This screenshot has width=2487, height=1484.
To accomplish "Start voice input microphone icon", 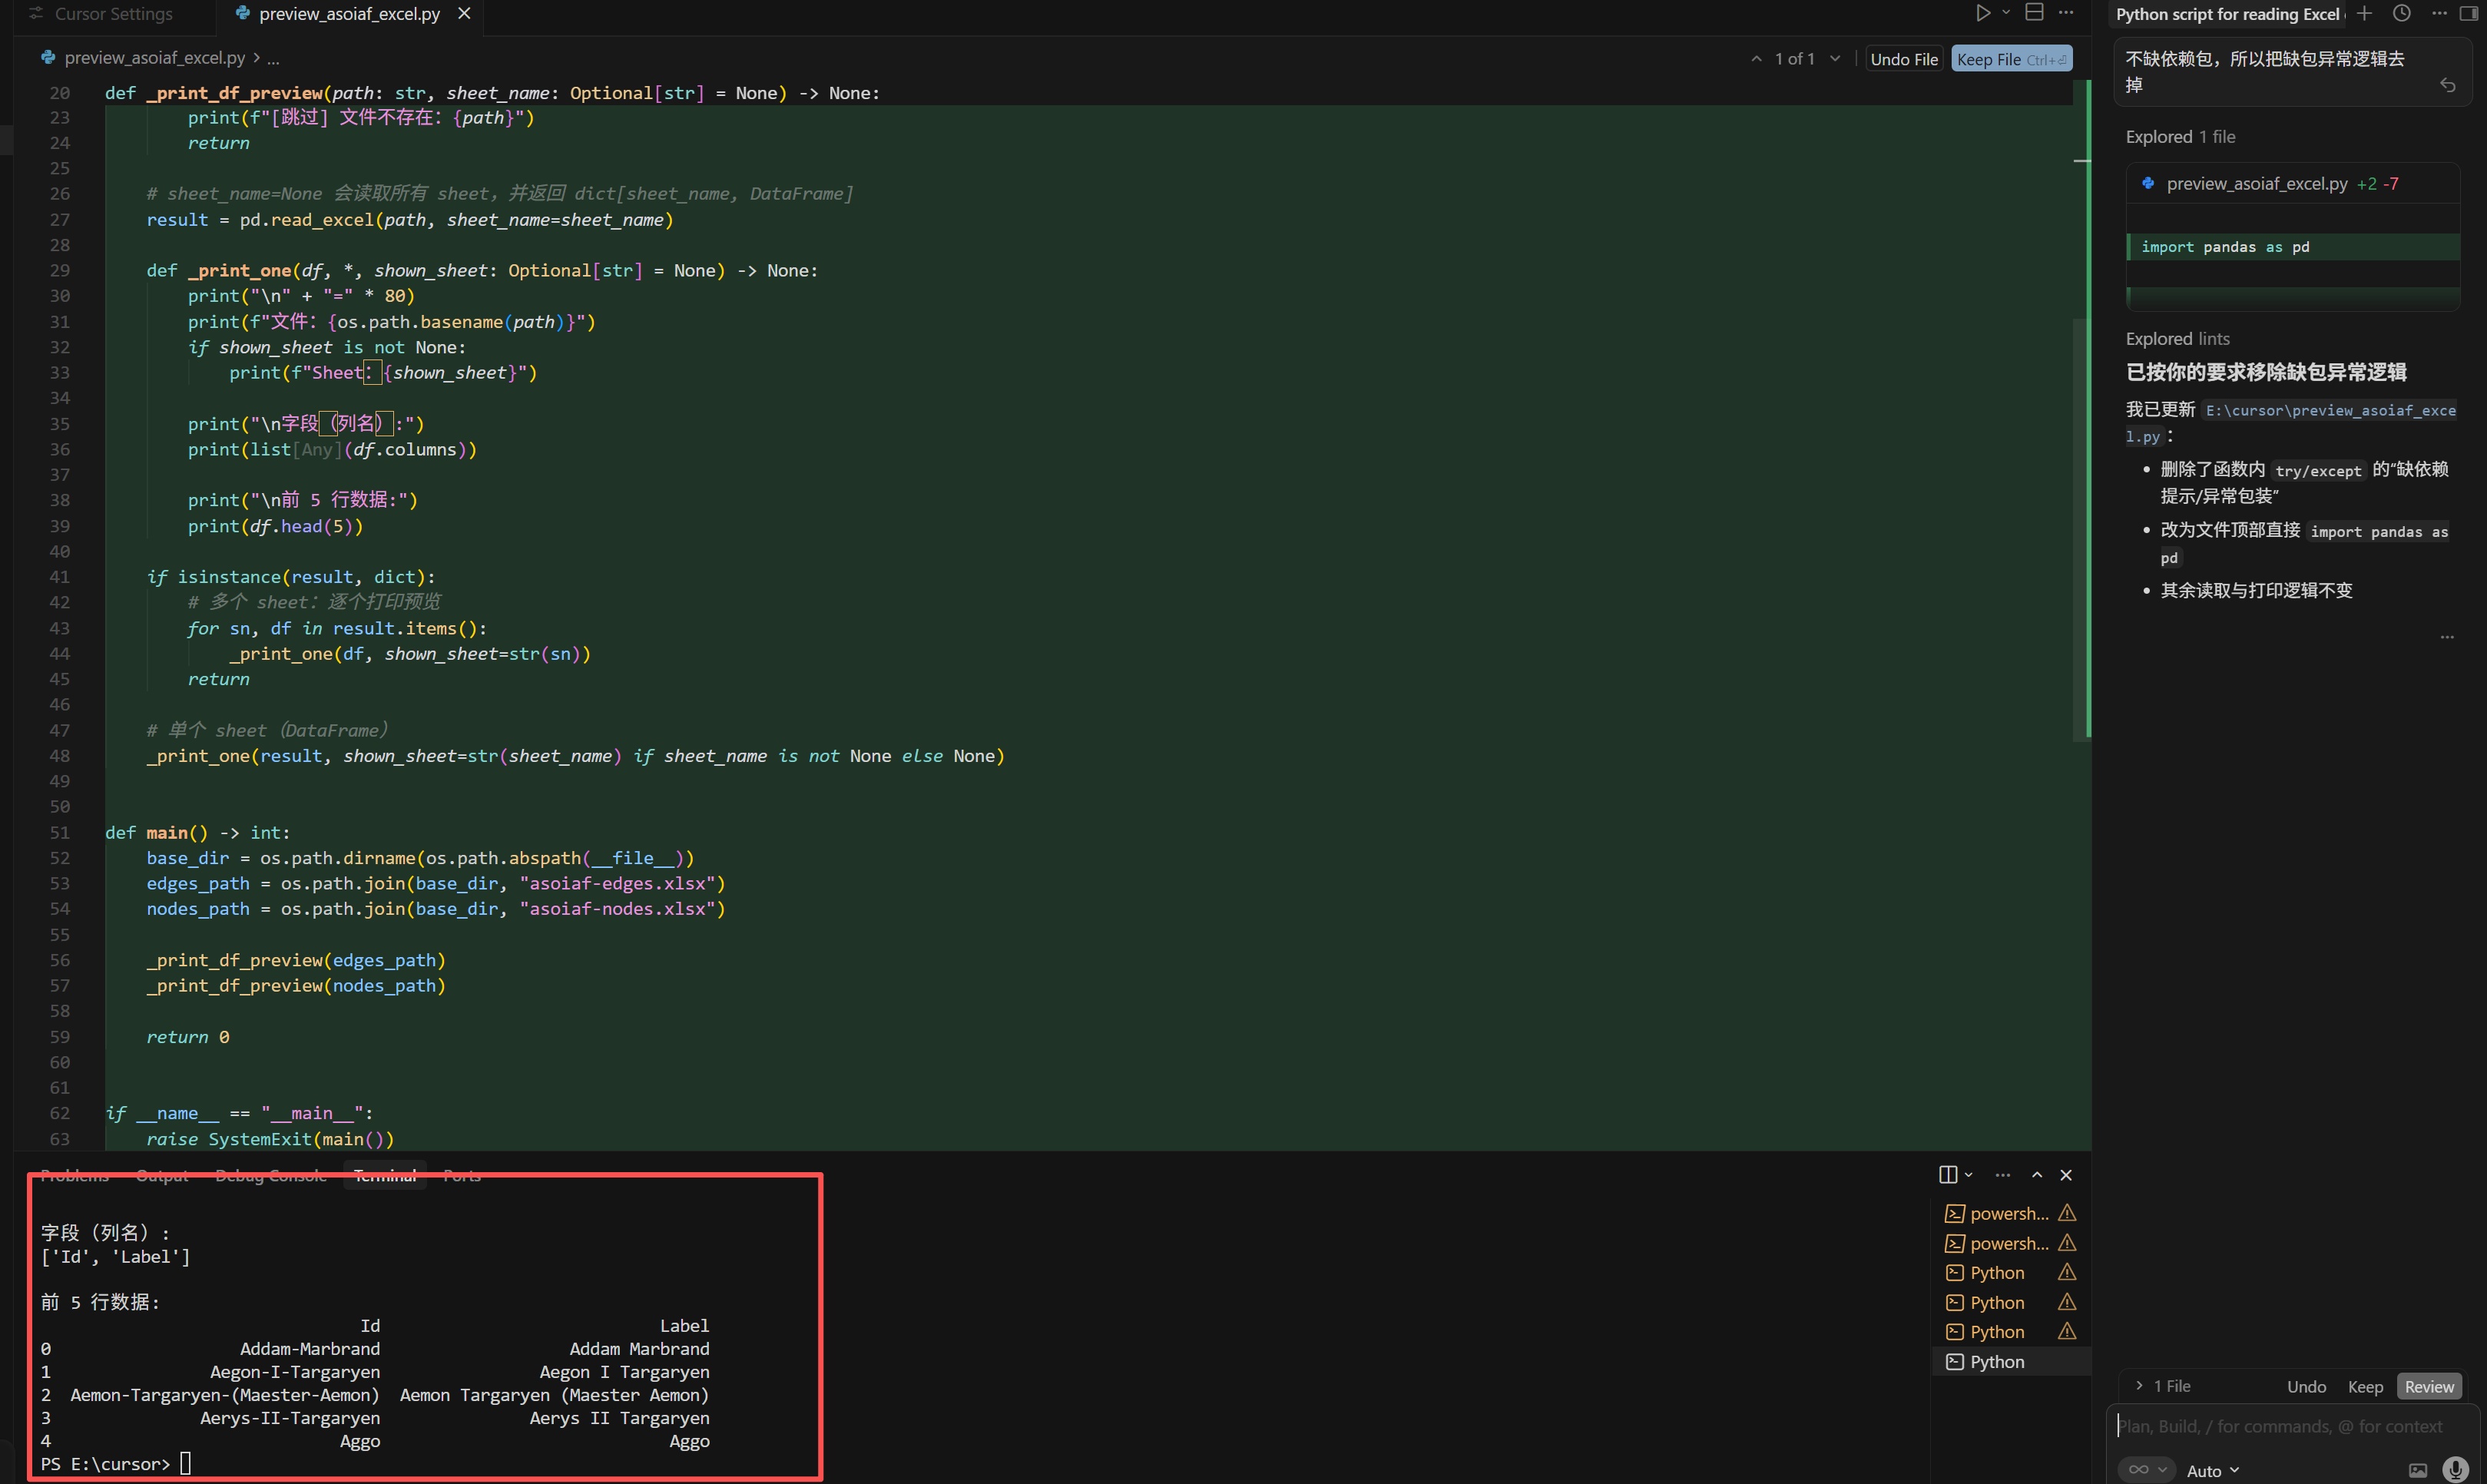I will click(2454, 1469).
